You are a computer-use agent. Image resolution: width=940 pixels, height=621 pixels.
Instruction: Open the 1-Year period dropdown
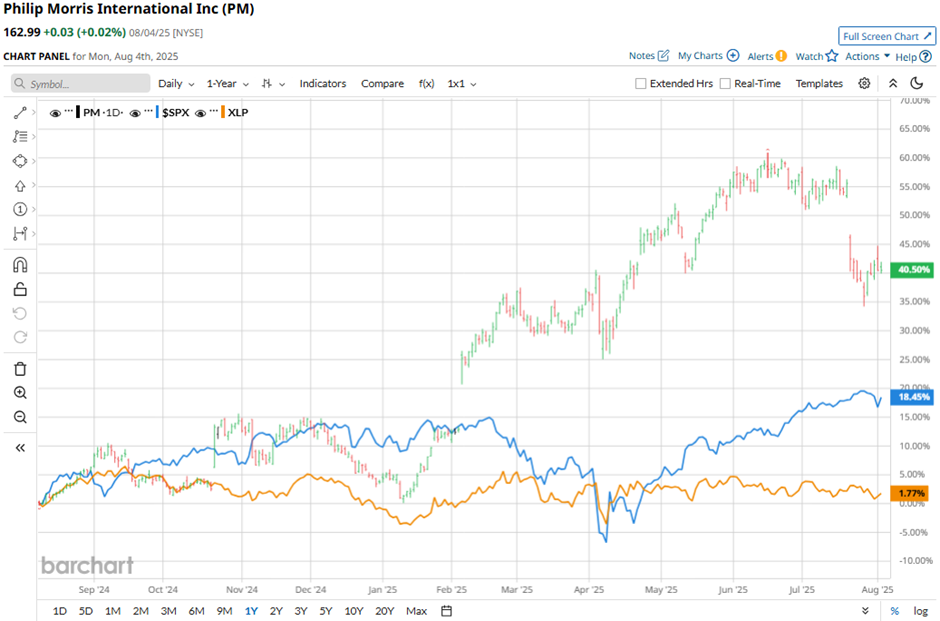tap(228, 83)
